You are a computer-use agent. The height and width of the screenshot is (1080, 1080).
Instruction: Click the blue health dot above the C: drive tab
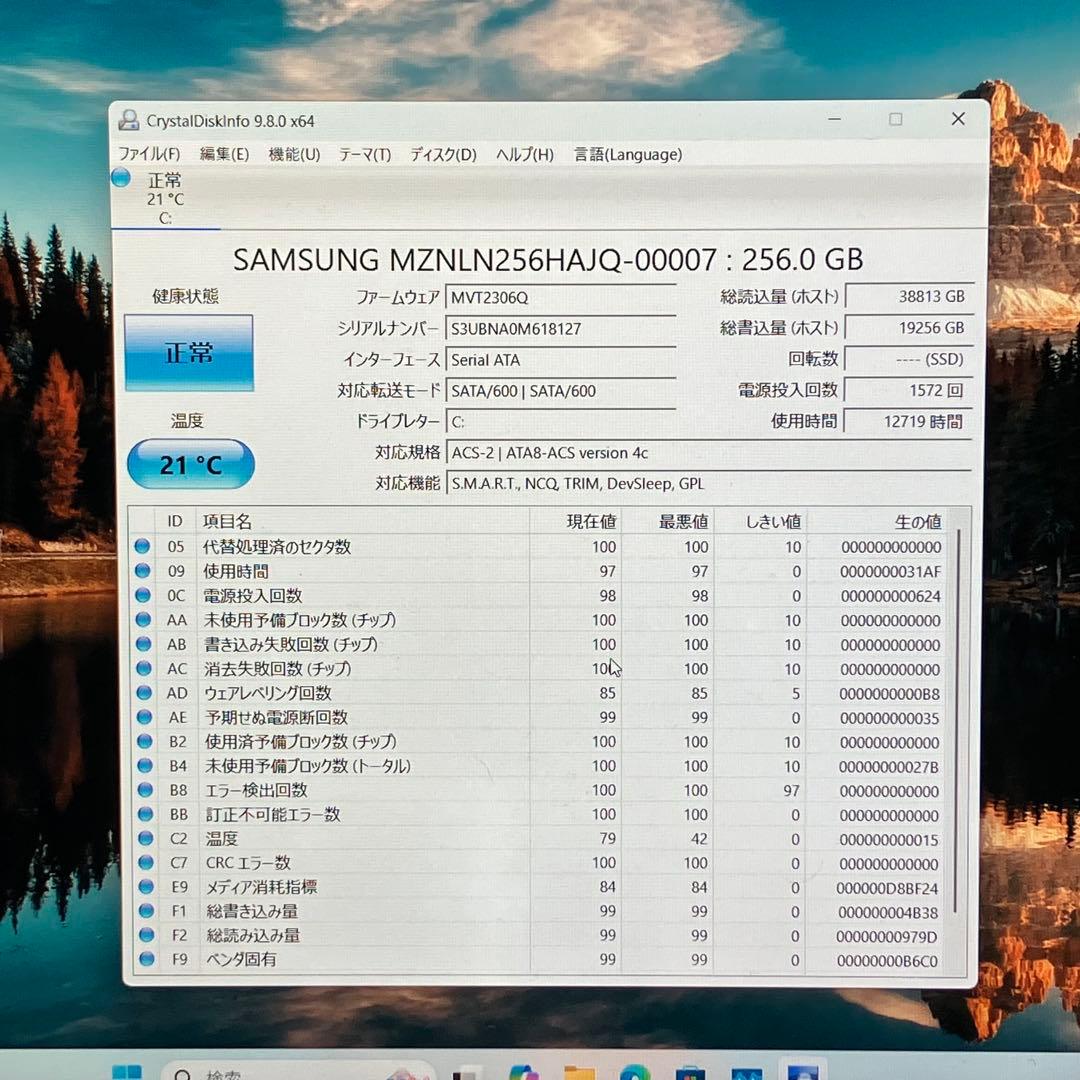coord(120,178)
